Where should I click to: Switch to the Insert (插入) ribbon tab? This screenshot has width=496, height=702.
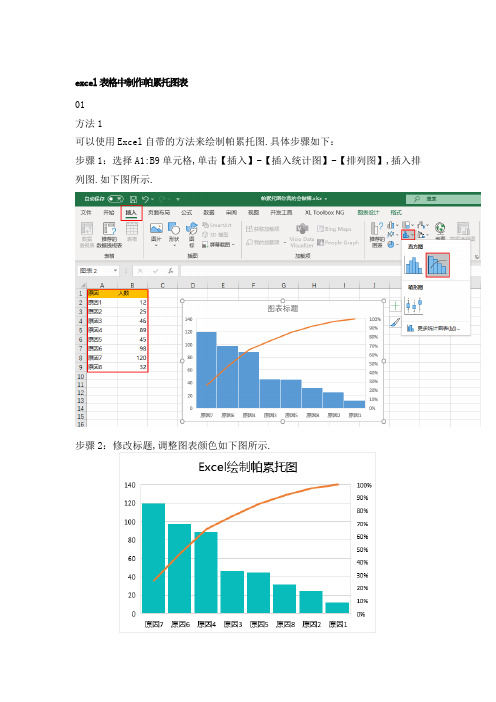tap(131, 213)
